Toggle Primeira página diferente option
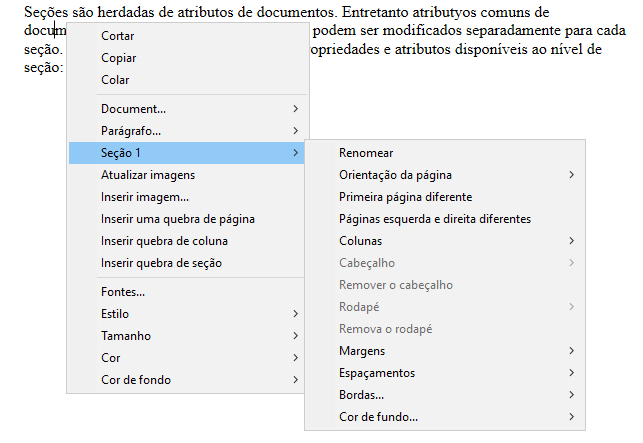This screenshot has height=443, width=643. point(405,197)
